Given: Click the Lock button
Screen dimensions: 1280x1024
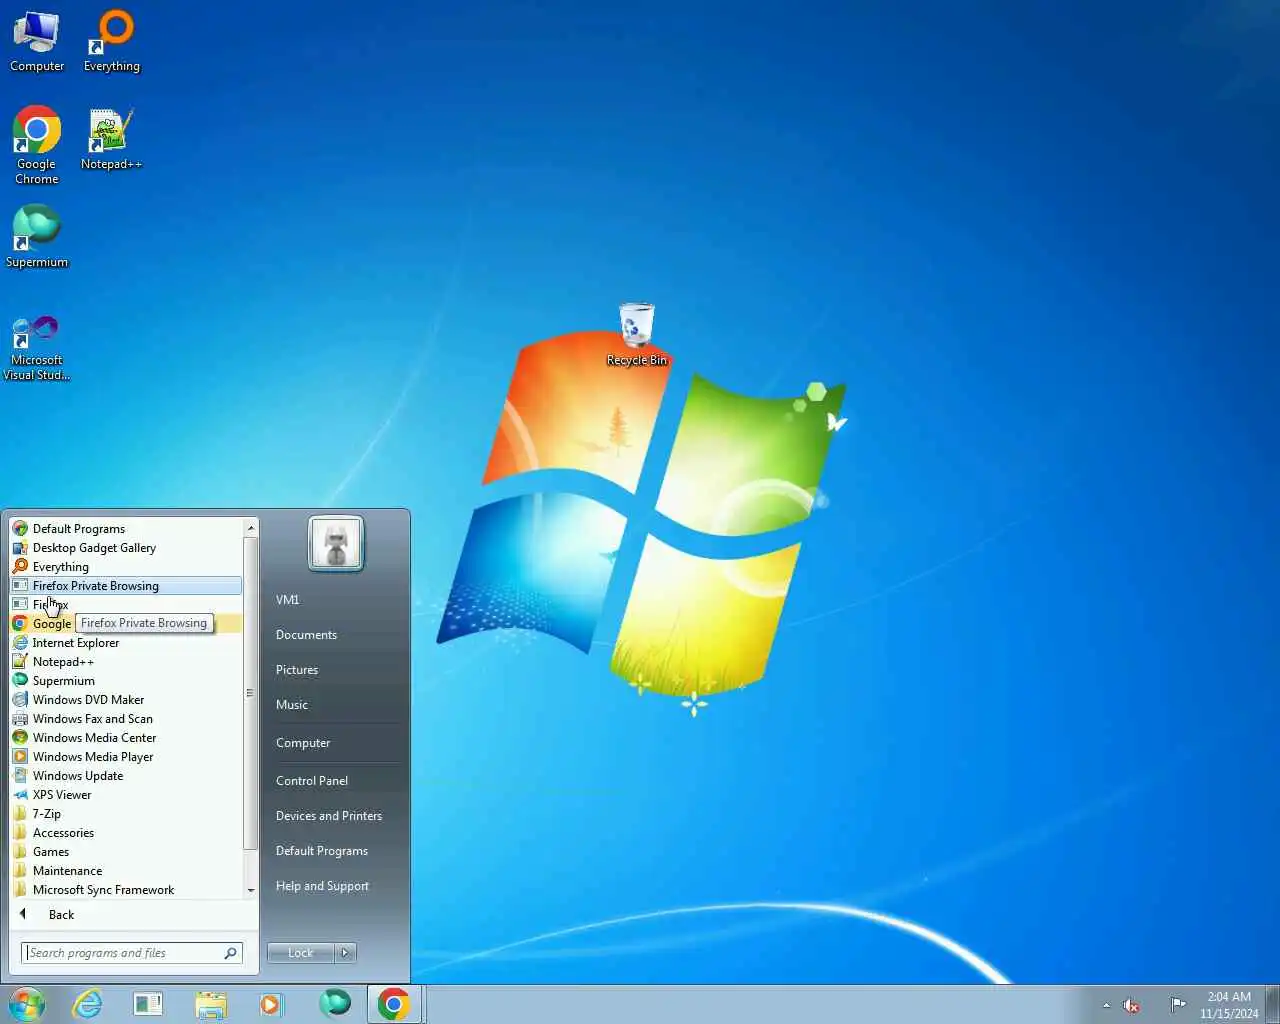Looking at the screenshot, I should point(300,953).
